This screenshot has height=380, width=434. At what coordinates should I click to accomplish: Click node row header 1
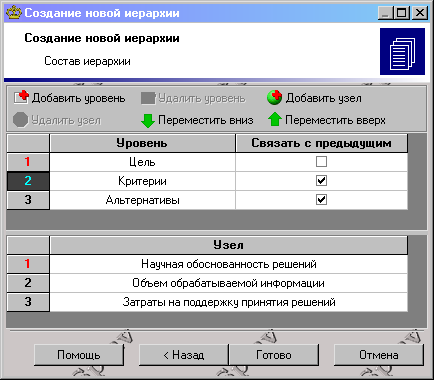coord(28,264)
